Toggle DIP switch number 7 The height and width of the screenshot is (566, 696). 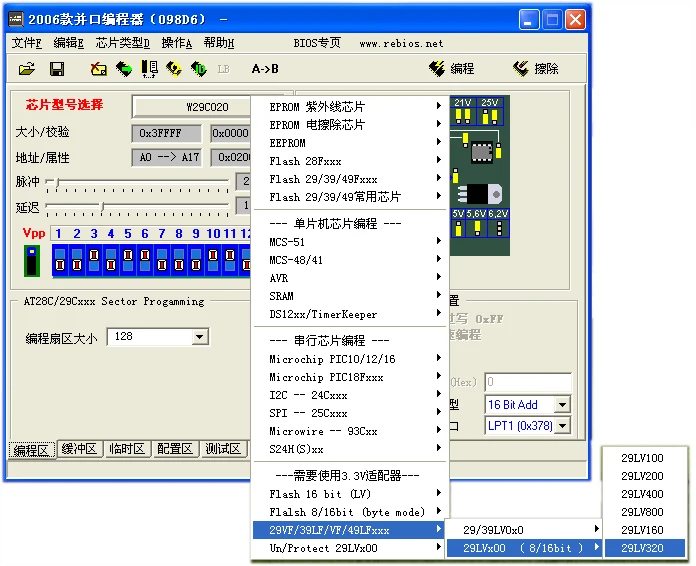pyautogui.click(x=162, y=260)
